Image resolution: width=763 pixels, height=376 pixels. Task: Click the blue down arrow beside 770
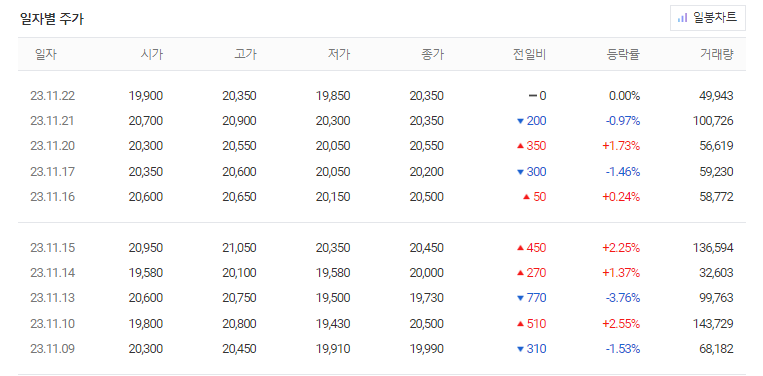tap(520, 298)
